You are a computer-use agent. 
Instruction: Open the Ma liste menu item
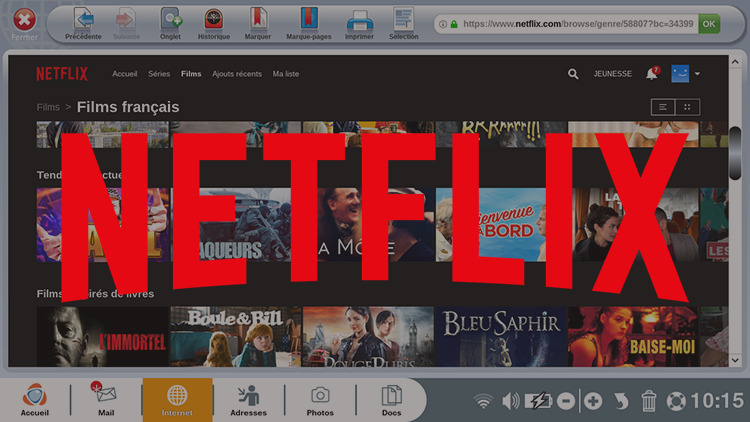pos(286,74)
